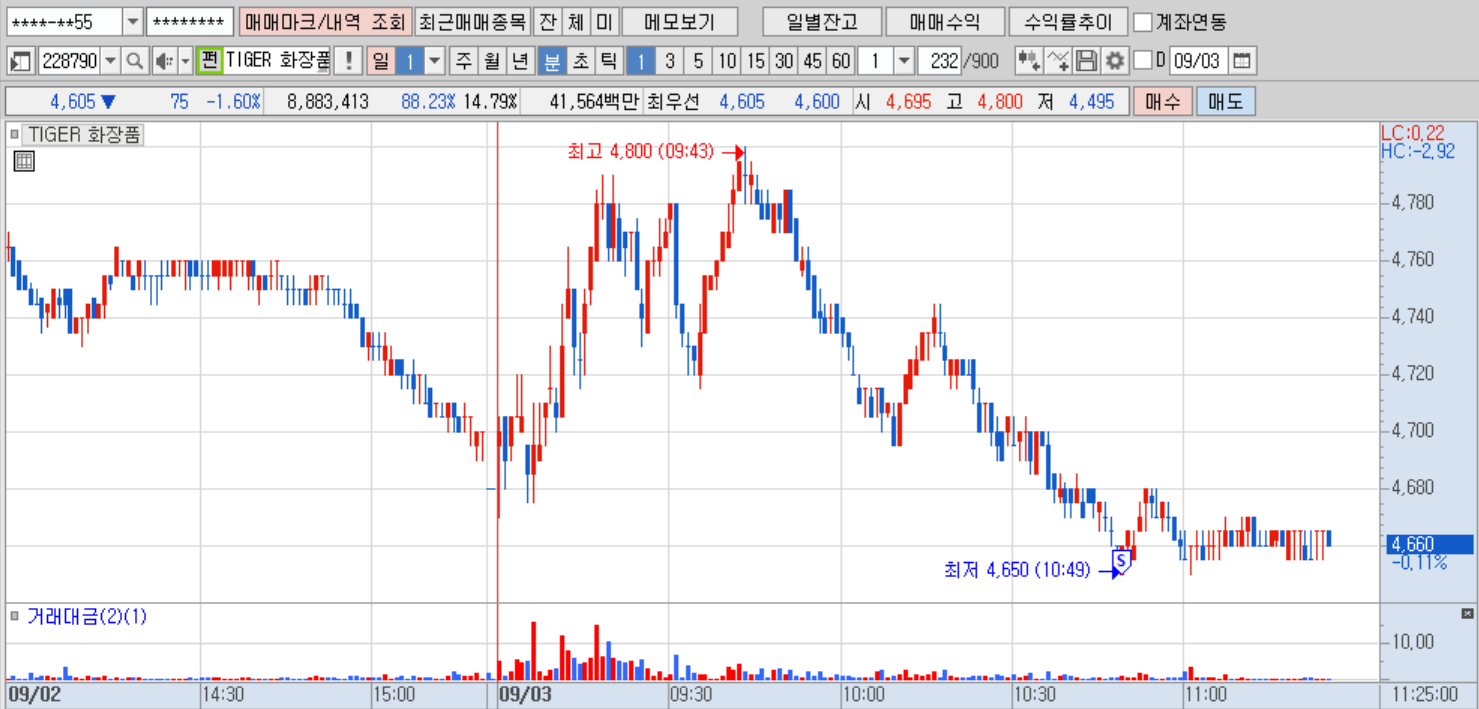Select the 주 weekly chart period
The width and height of the screenshot is (1479, 709).
(464, 61)
